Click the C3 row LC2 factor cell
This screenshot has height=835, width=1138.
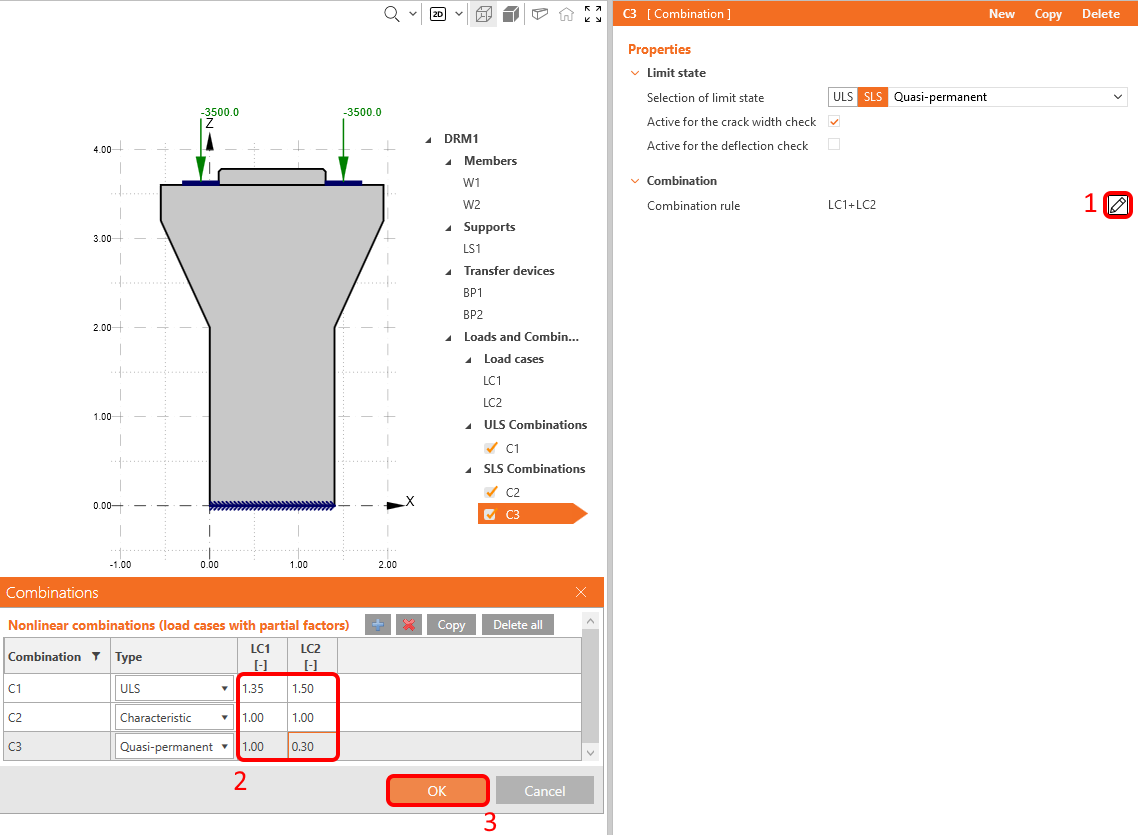[x=311, y=746]
